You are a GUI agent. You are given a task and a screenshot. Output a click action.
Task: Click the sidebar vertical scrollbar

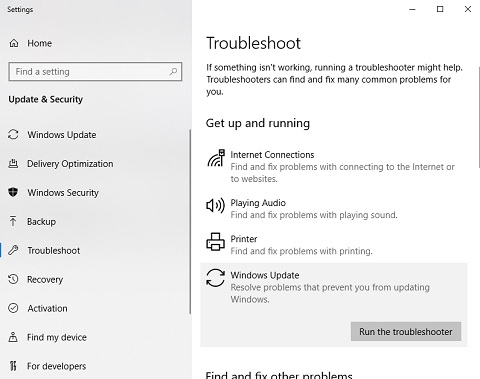(x=190, y=221)
